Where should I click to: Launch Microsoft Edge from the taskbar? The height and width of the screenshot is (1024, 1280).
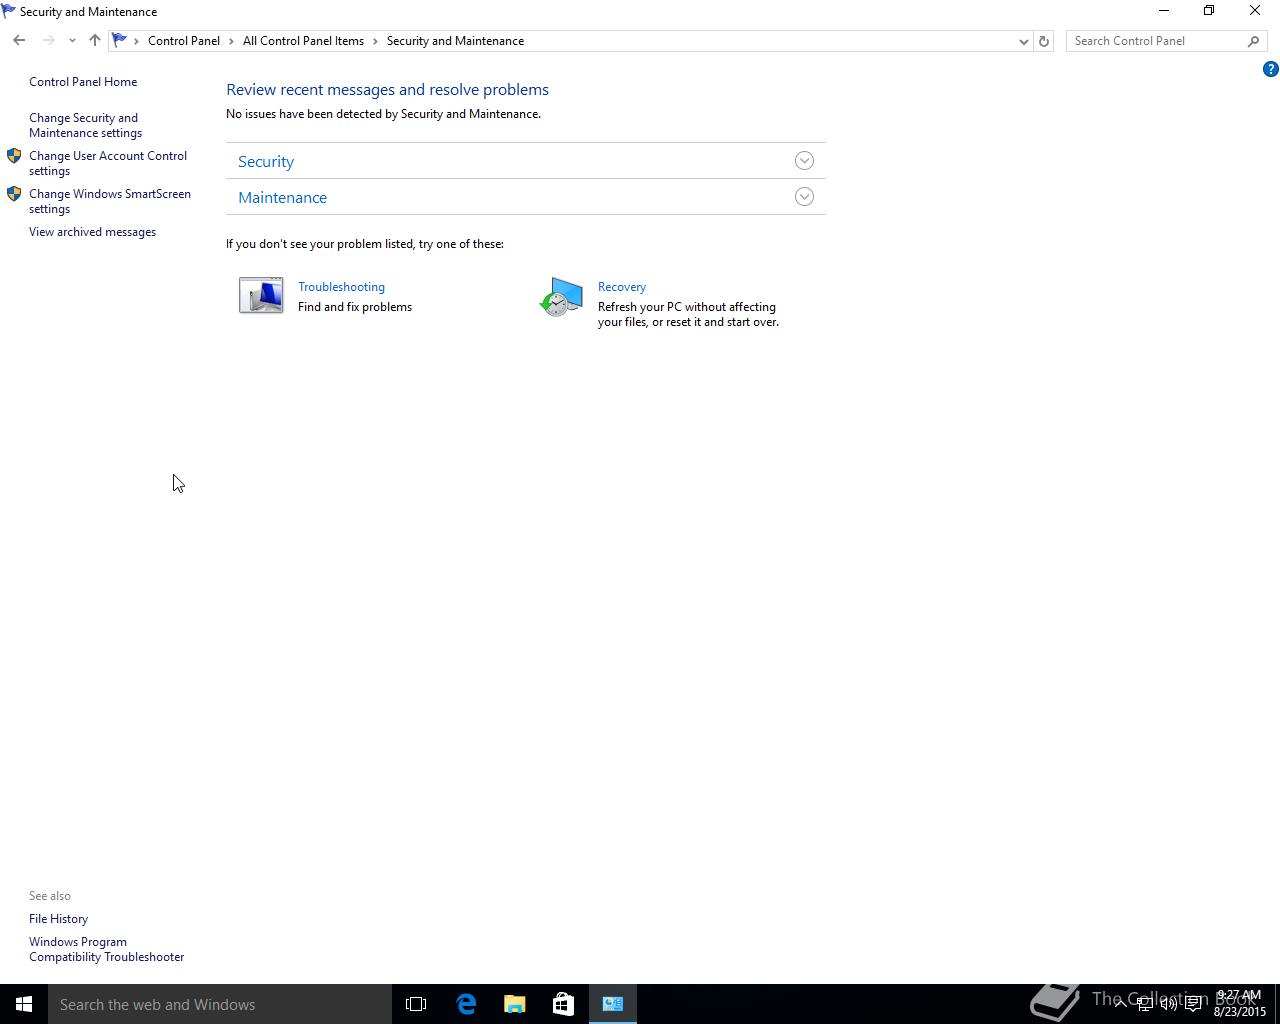(x=466, y=1004)
